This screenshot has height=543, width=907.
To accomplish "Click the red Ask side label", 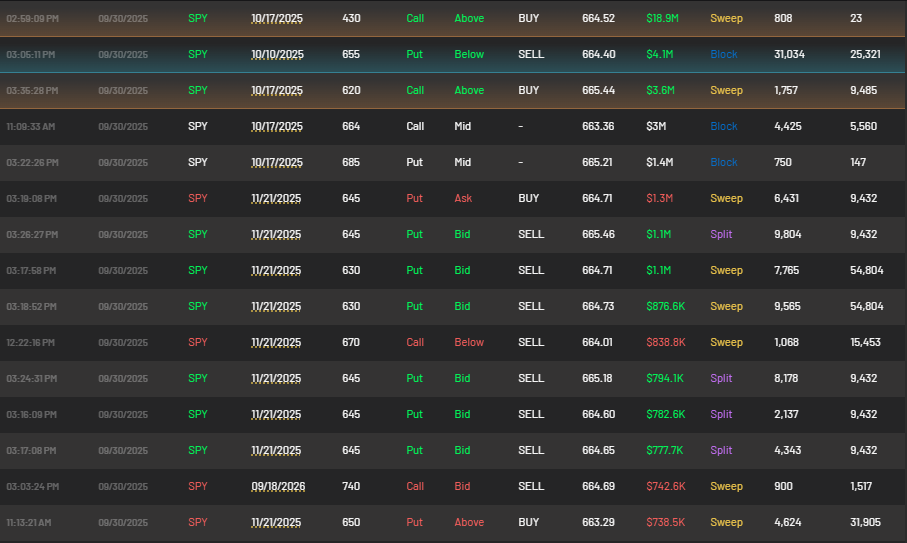I will [x=463, y=198].
